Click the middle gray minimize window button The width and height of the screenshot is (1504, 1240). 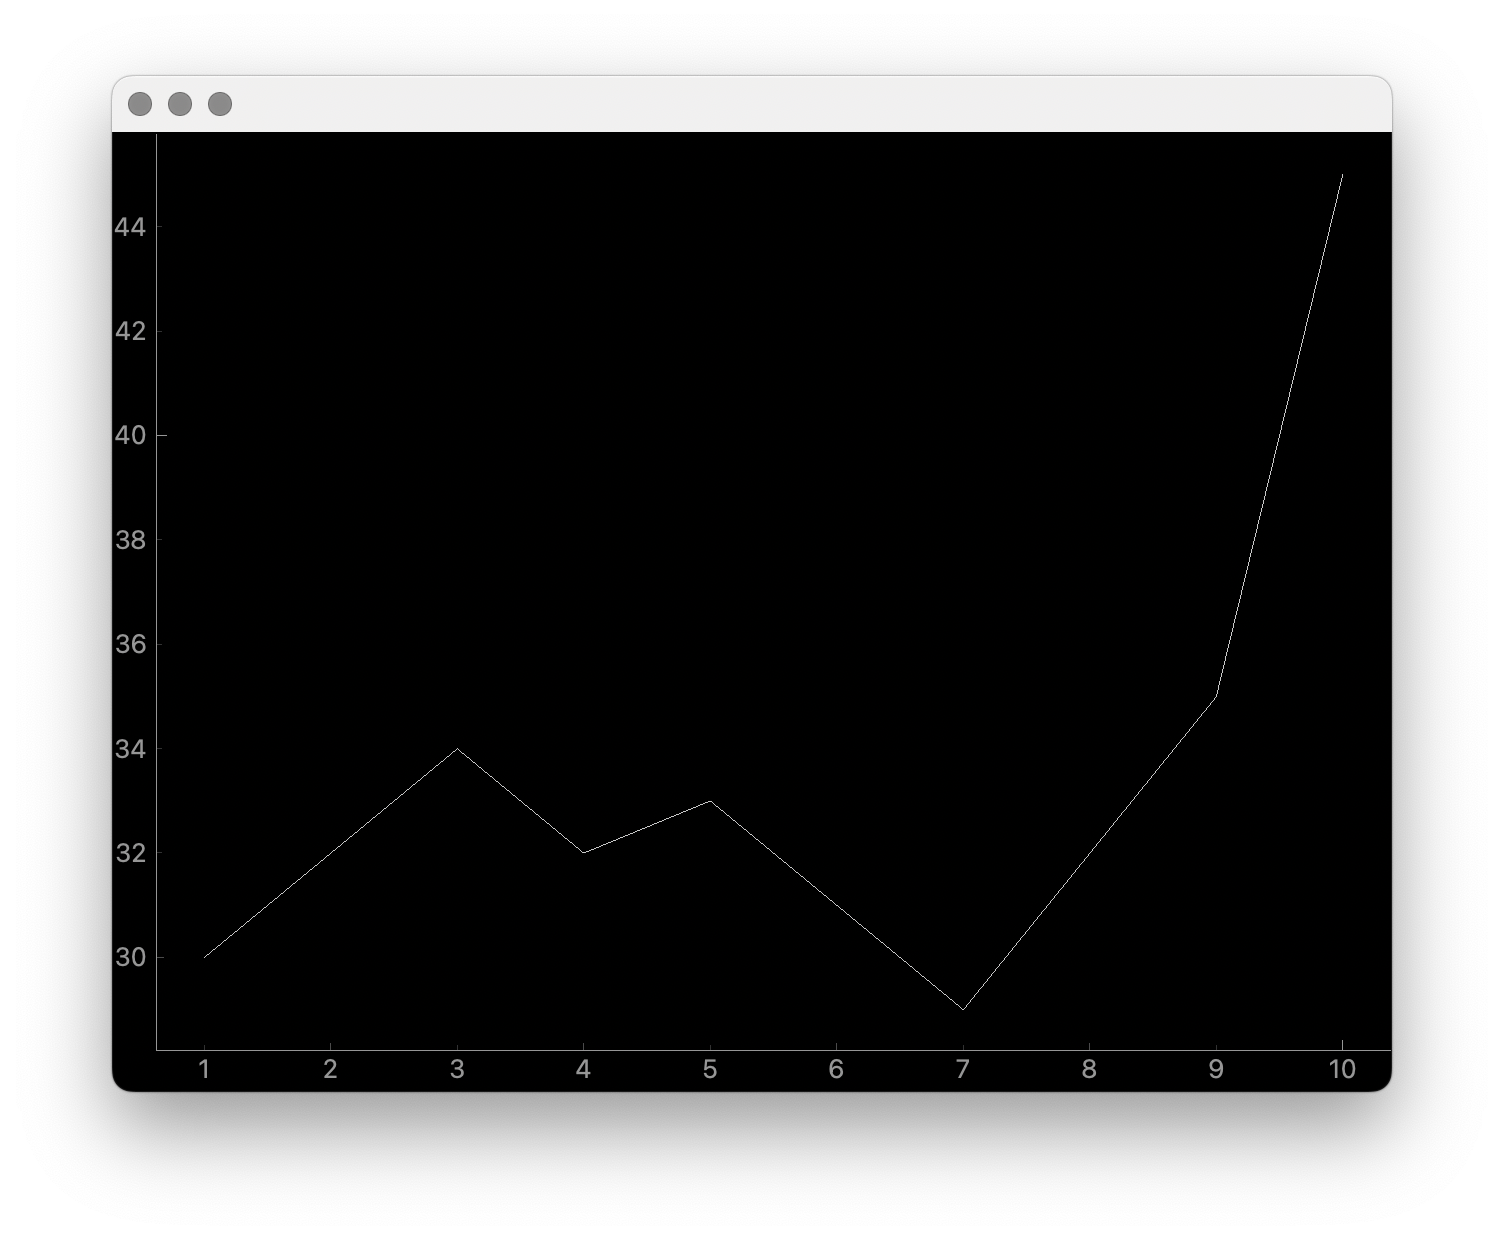180,104
